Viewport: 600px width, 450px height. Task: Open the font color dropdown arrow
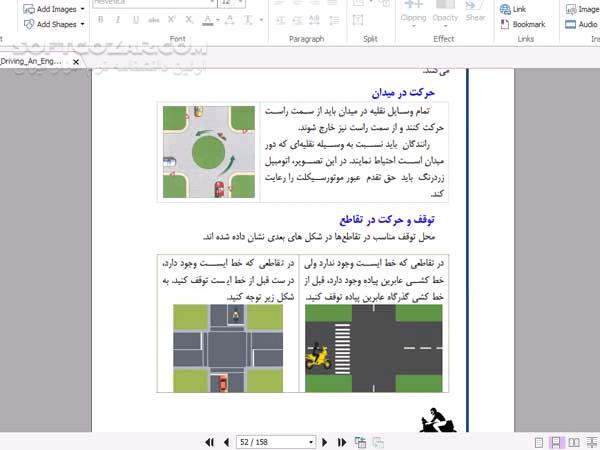click(218, 20)
